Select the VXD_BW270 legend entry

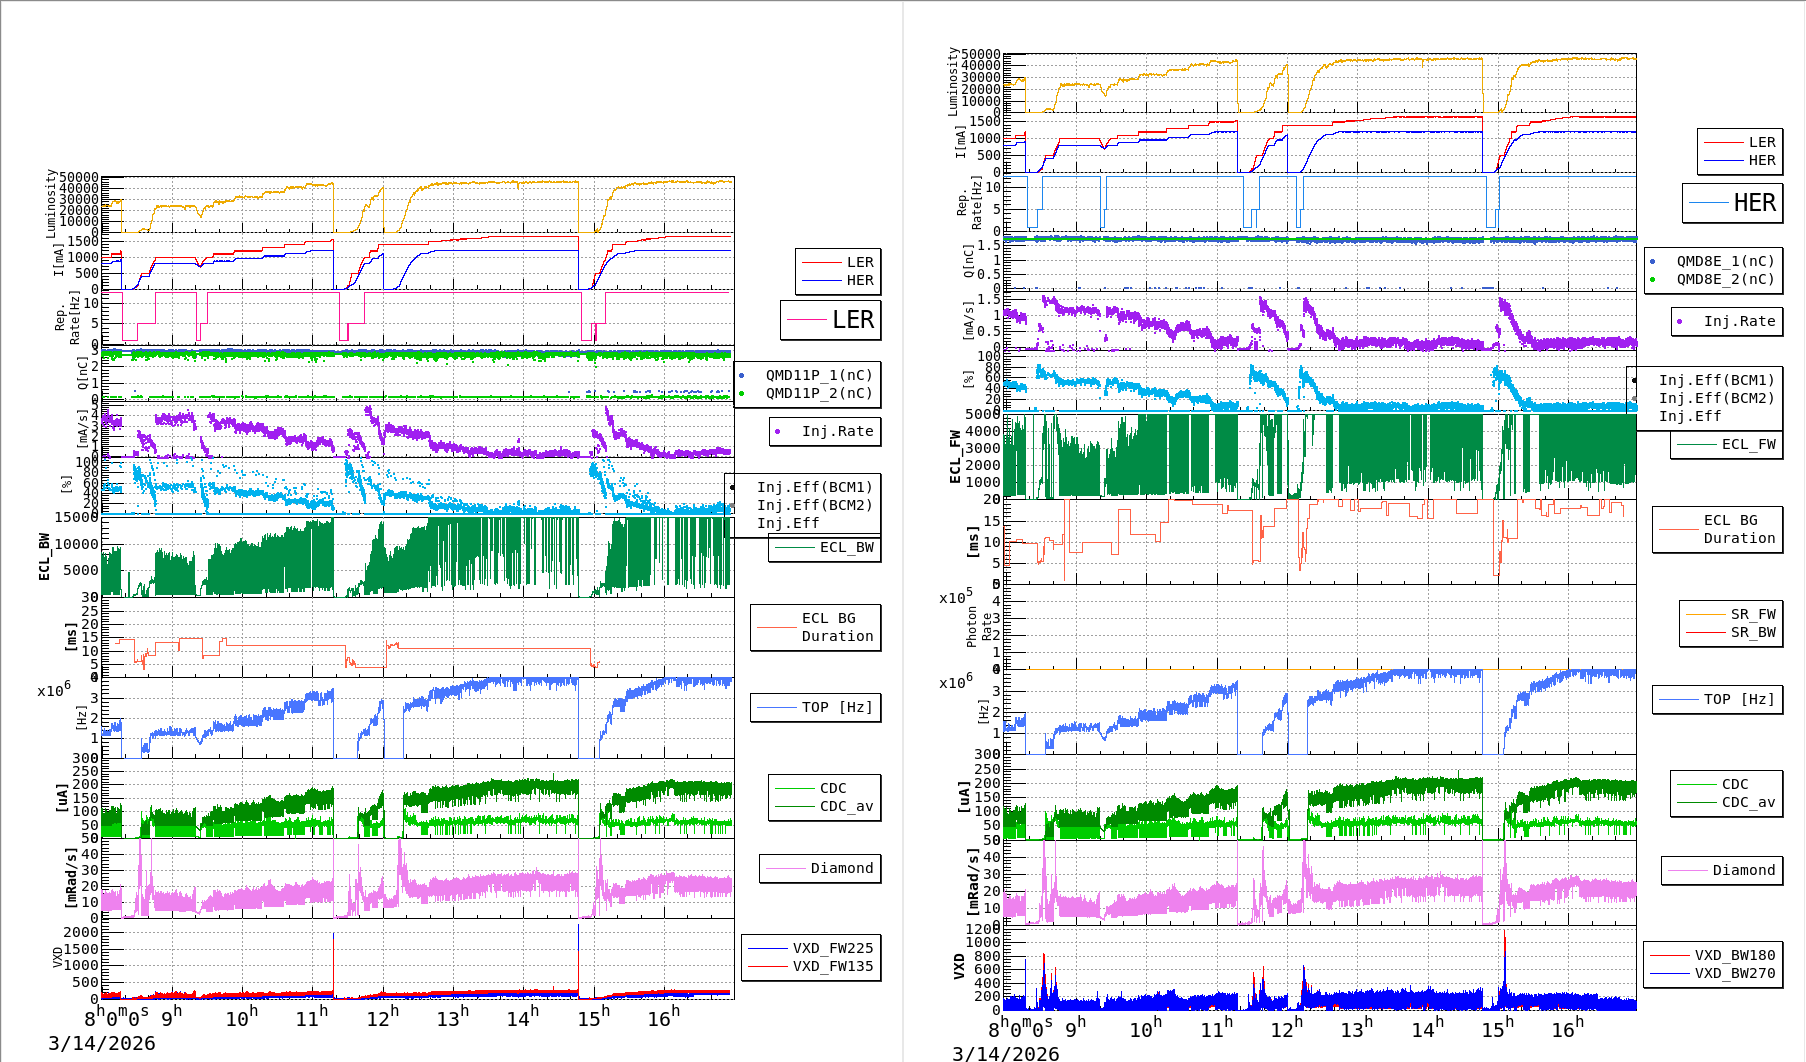[x=1734, y=973]
